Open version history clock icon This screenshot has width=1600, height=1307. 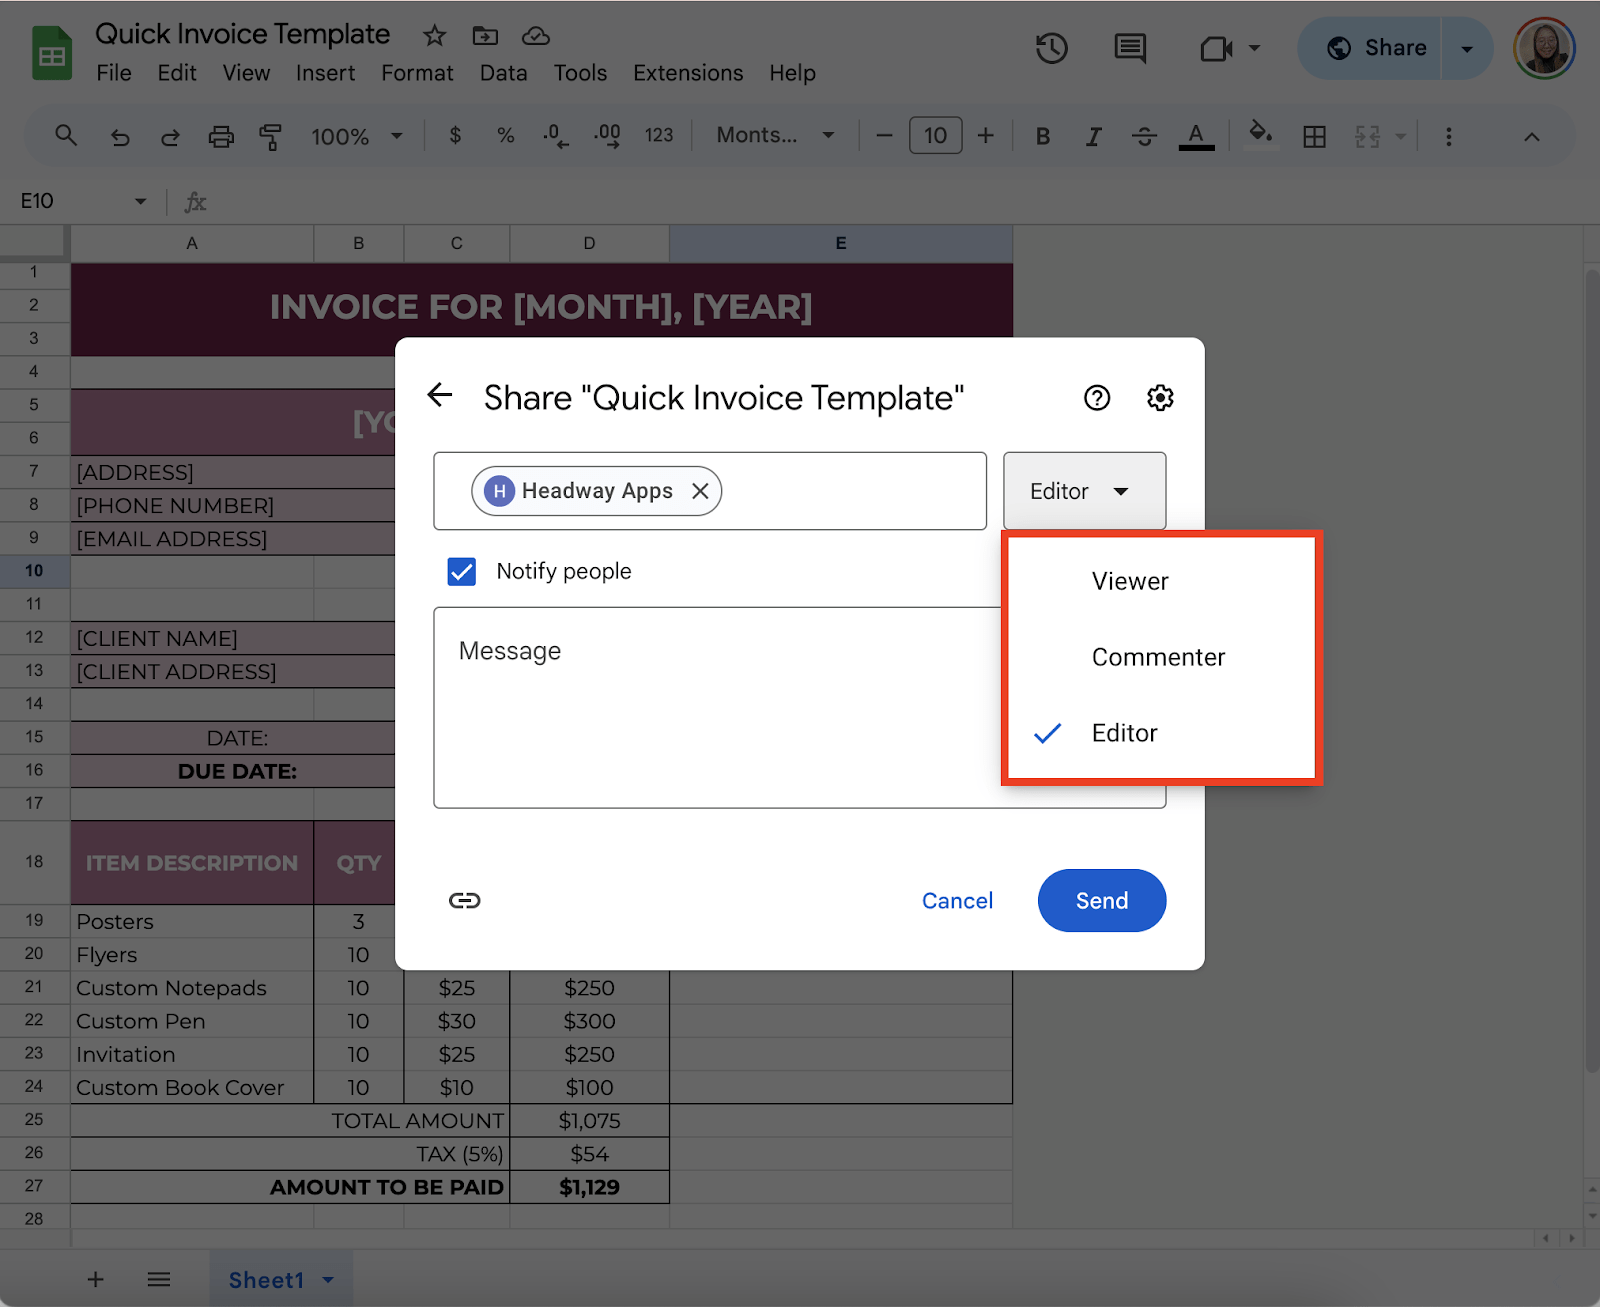[x=1051, y=48]
